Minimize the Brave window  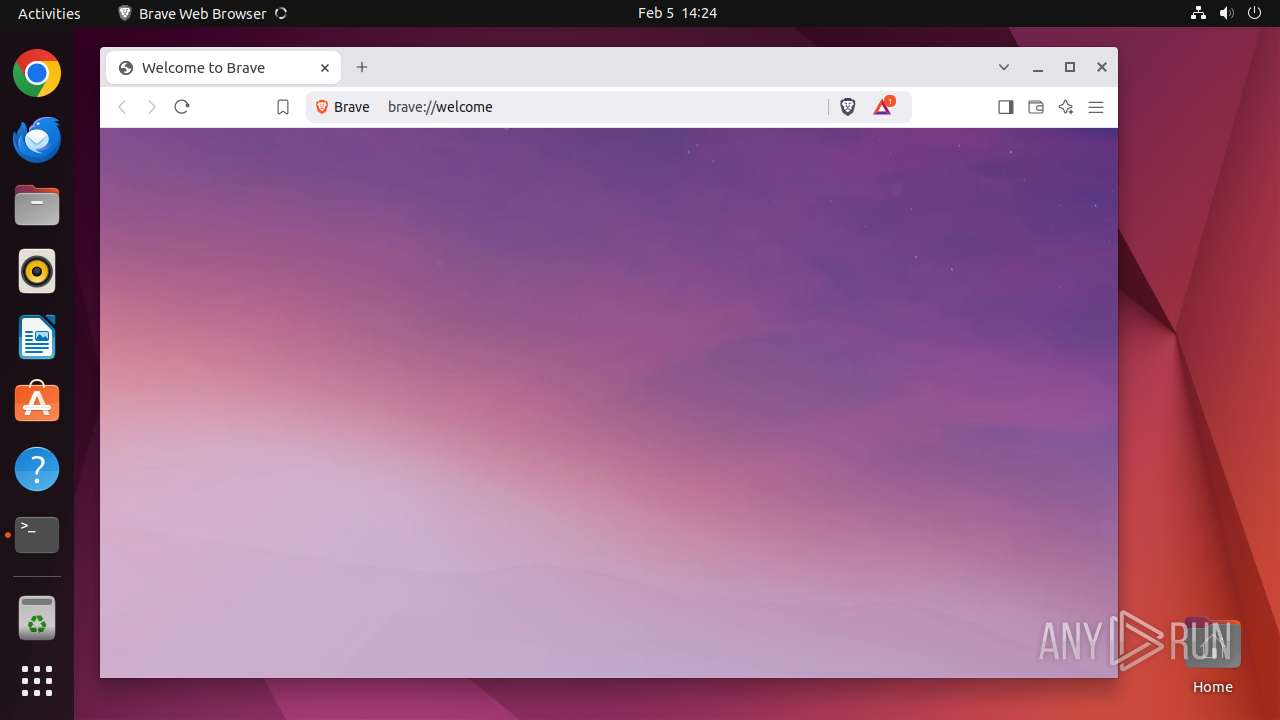[1038, 67]
